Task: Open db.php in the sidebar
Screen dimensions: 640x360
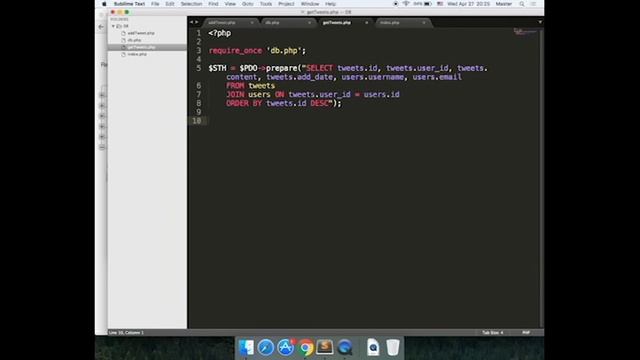Action: point(134,40)
